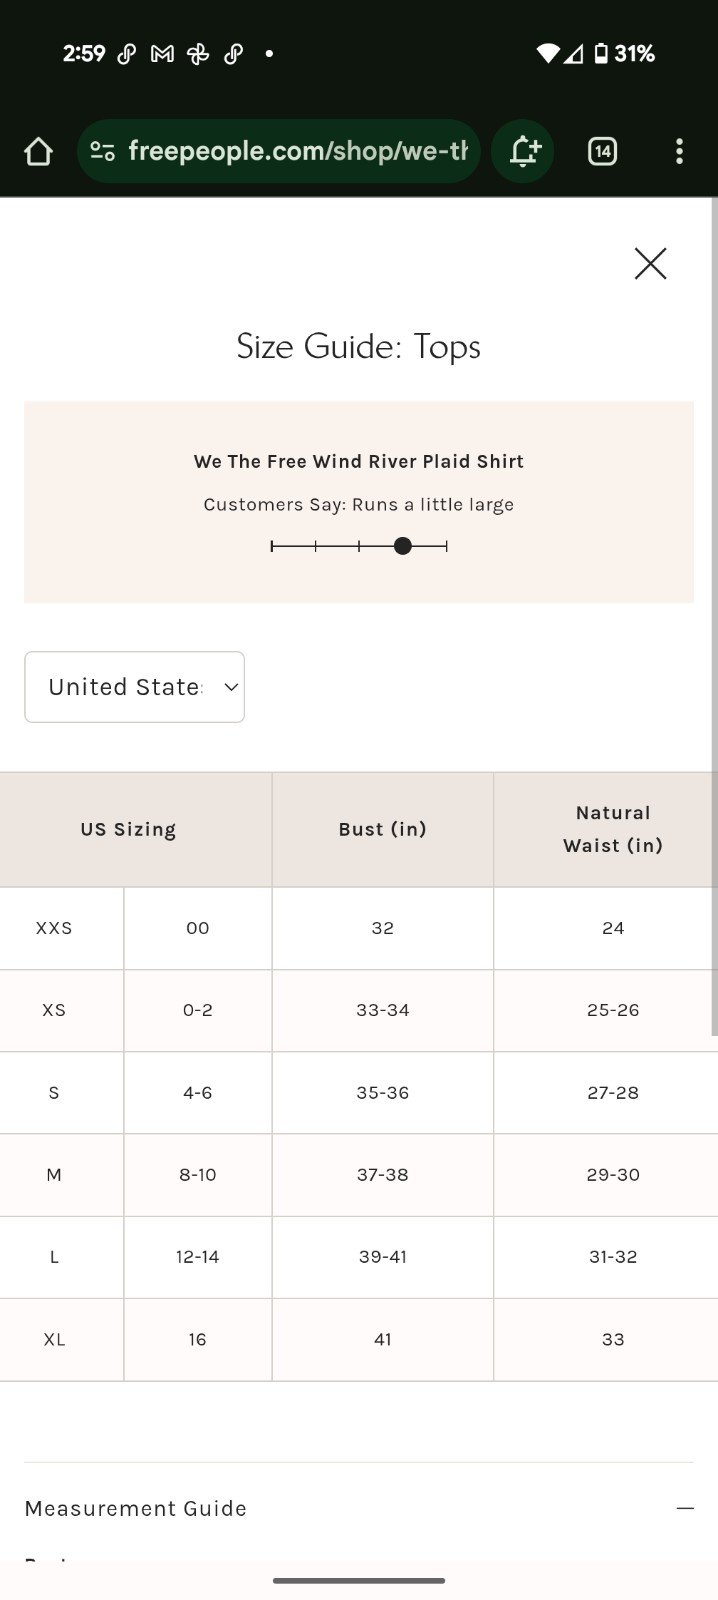This screenshot has width=718, height=1600.
Task: Tap the Wi-Fi status icon
Action: tap(547, 54)
